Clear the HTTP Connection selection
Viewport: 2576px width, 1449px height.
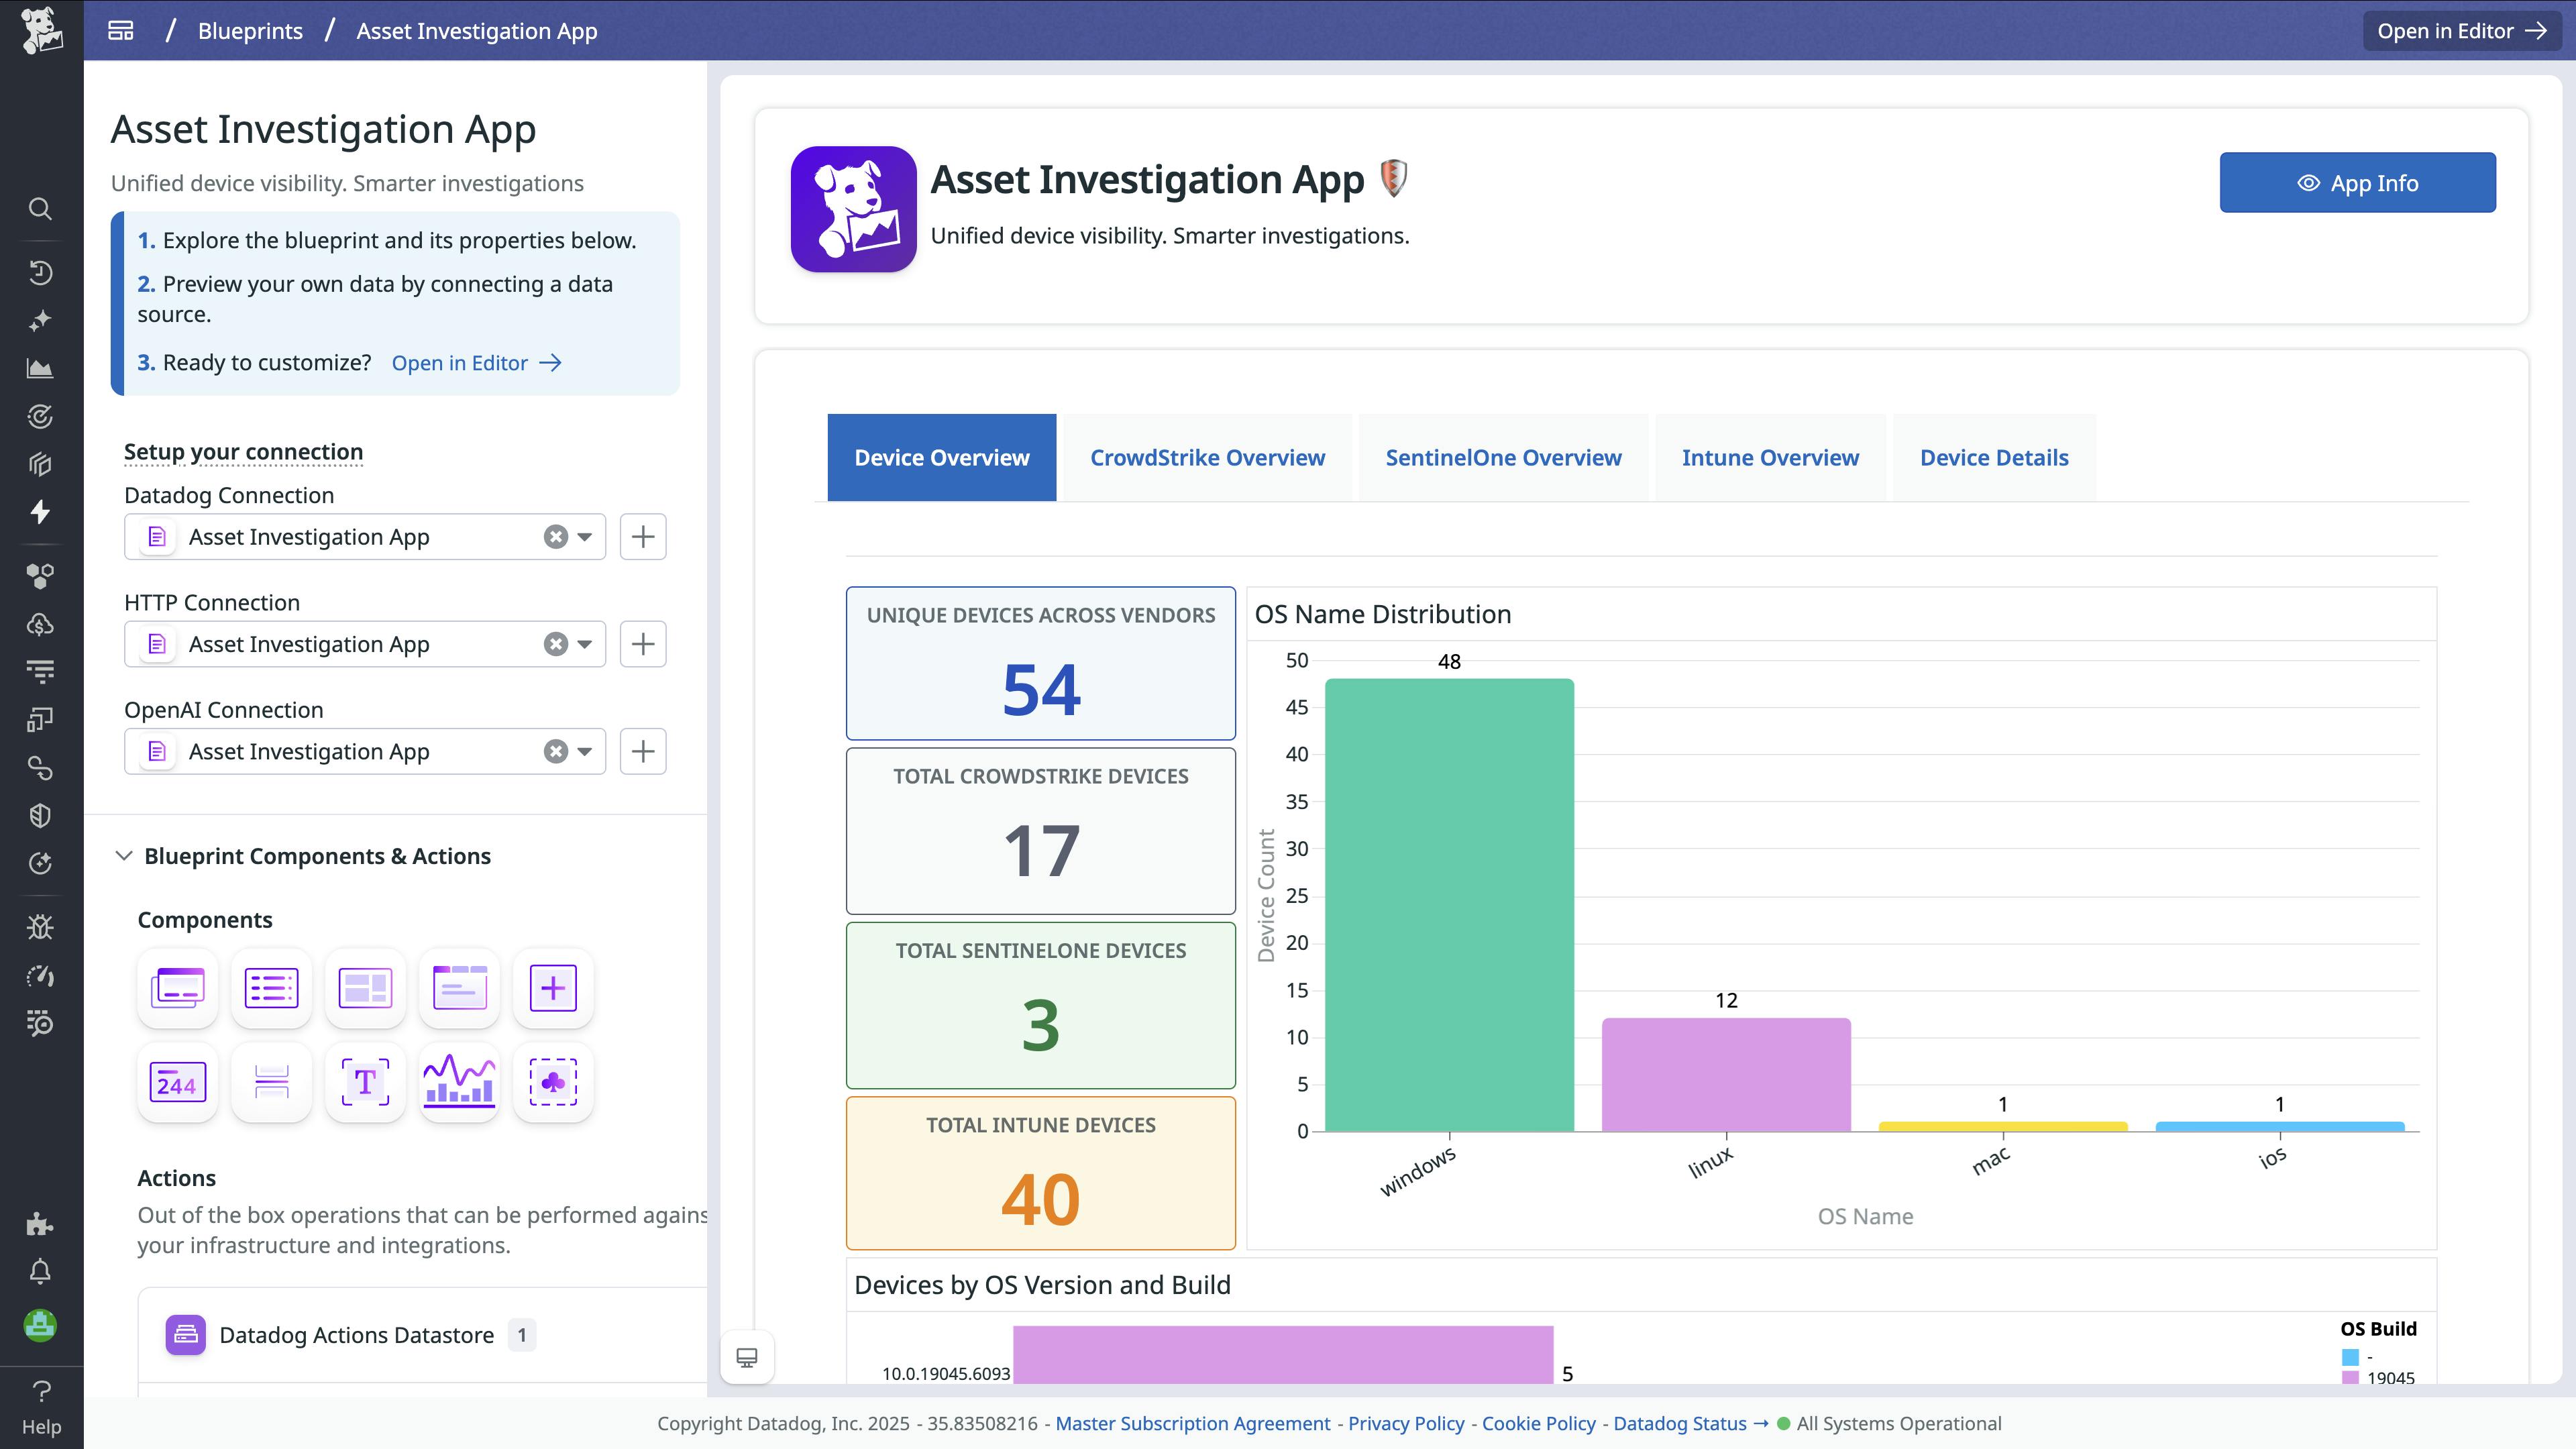[x=556, y=644]
